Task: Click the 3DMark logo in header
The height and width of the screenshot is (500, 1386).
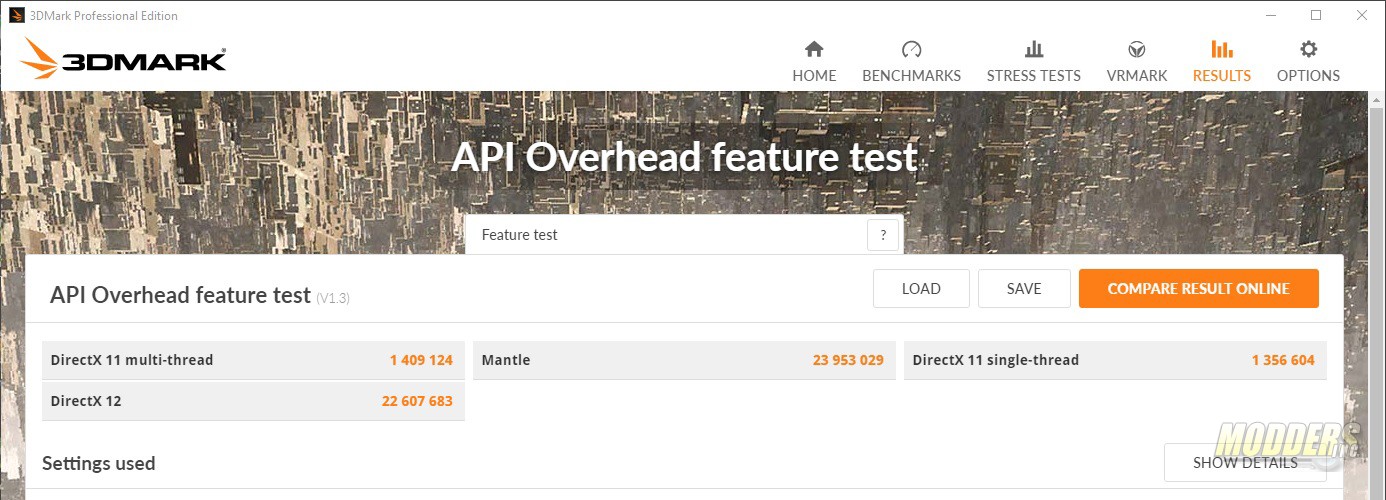Action: click(126, 60)
